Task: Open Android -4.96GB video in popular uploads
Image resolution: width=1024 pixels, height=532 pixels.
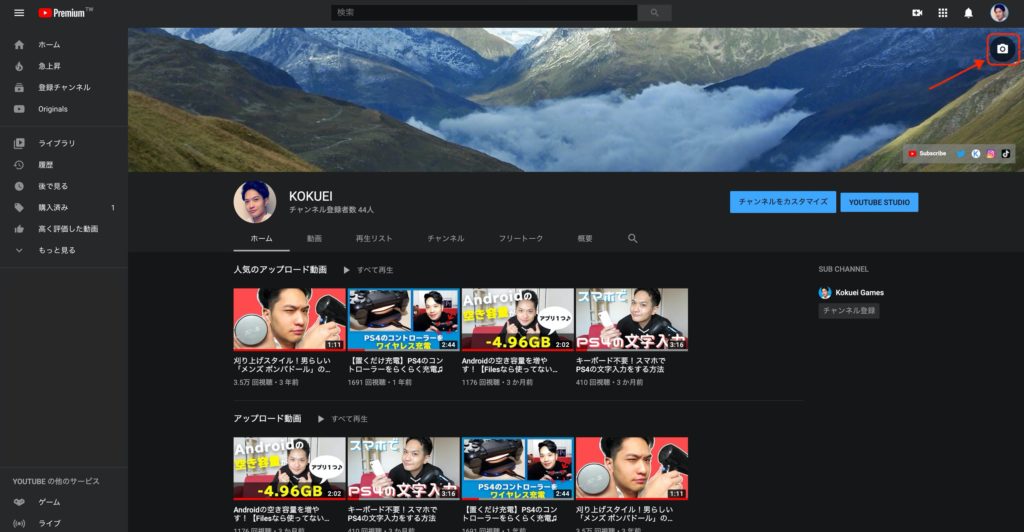Action: [x=517, y=320]
